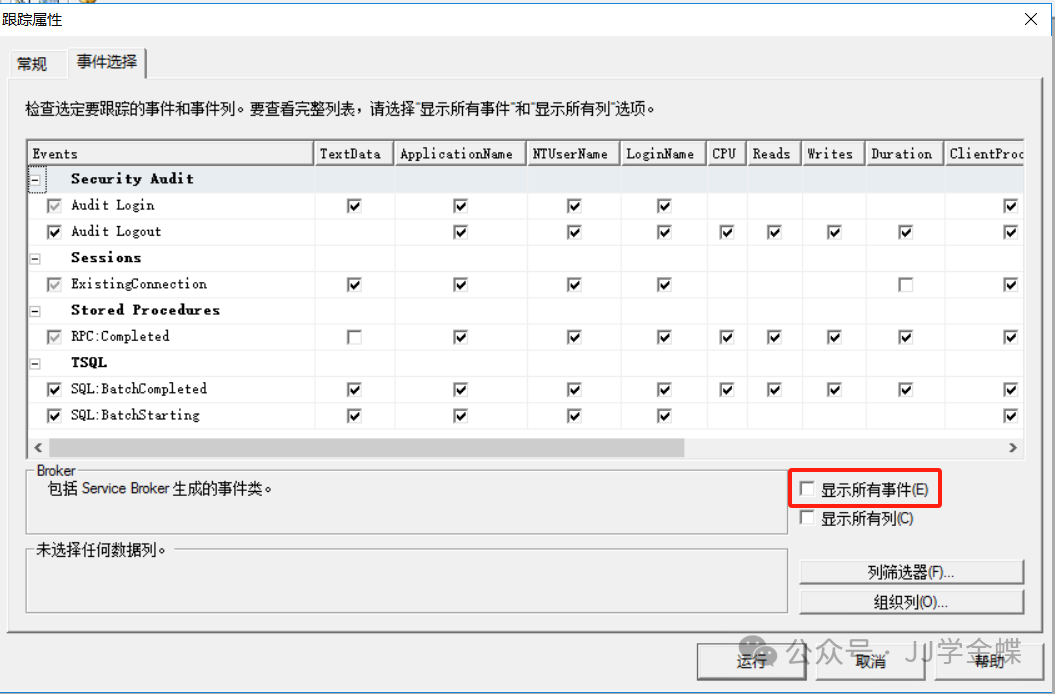Select the Audit Login event name
The image size is (1055, 694).
[x=113, y=205]
